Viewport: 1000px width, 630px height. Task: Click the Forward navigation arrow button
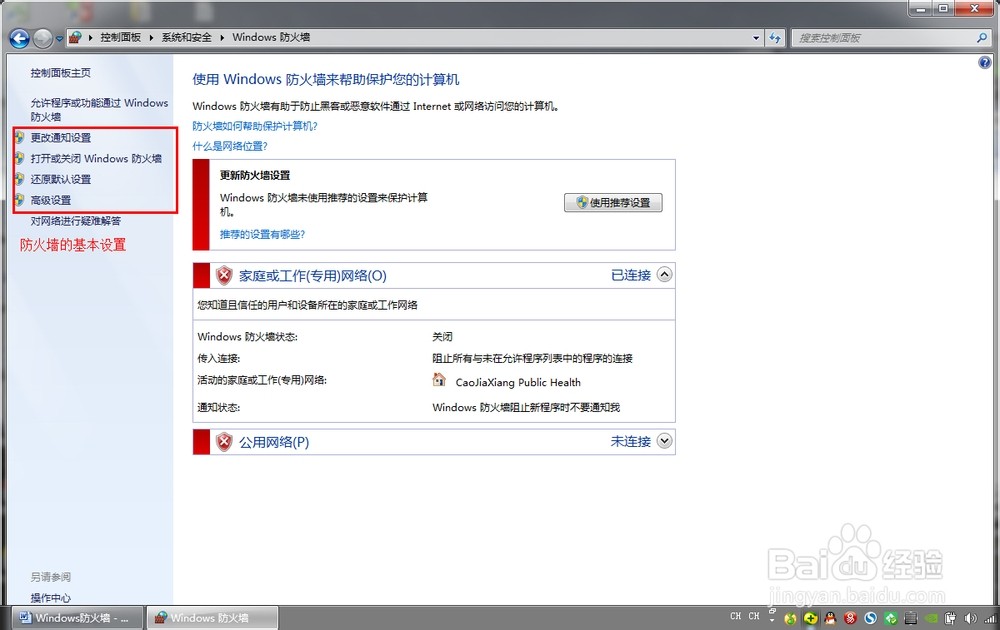[x=42, y=39]
